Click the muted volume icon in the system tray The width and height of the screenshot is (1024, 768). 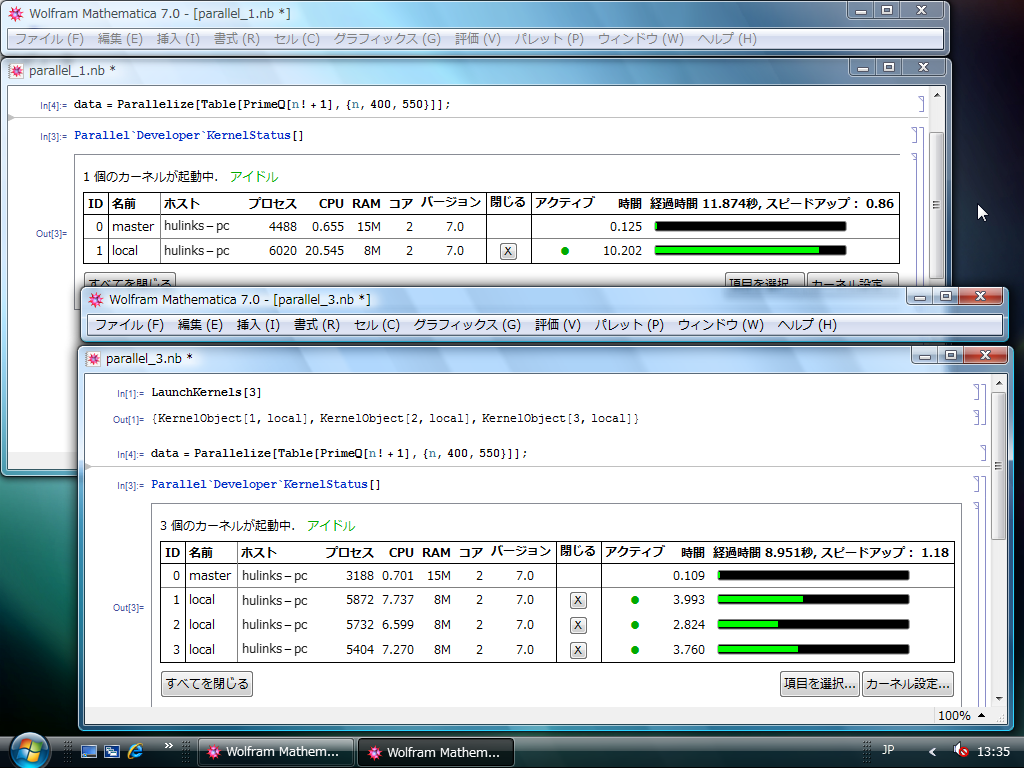[960, 751]
